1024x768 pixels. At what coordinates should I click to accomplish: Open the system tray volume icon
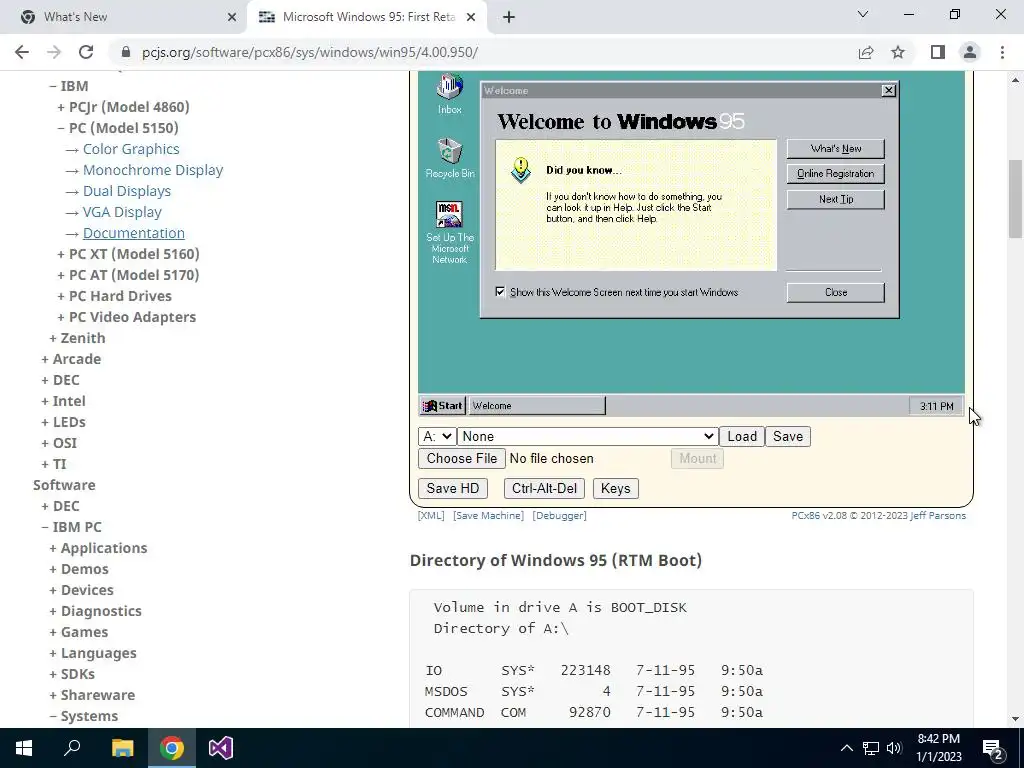click(x=895, y=748)
